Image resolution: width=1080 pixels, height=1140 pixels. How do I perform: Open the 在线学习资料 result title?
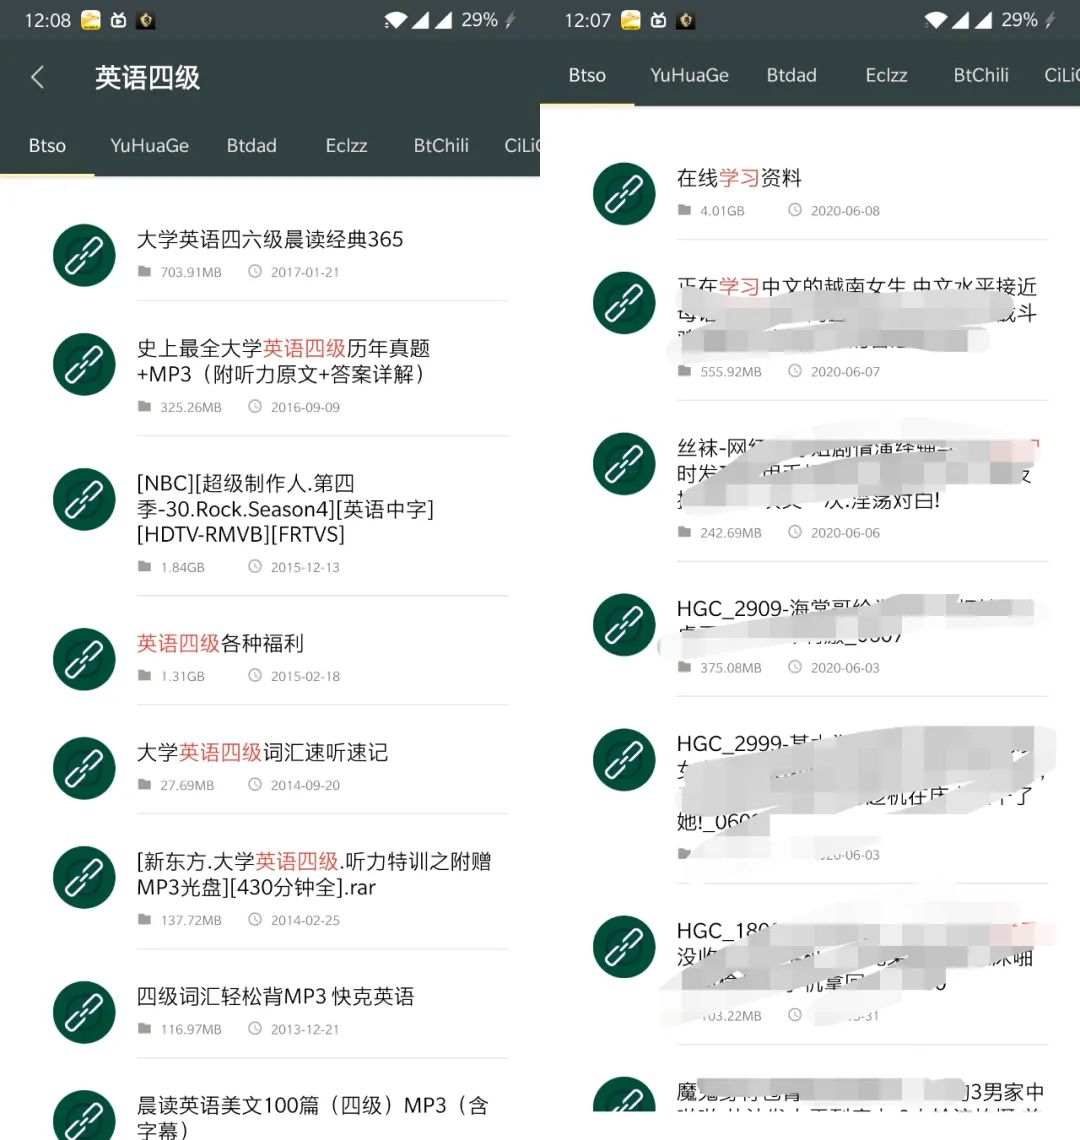tap(739, 178)
